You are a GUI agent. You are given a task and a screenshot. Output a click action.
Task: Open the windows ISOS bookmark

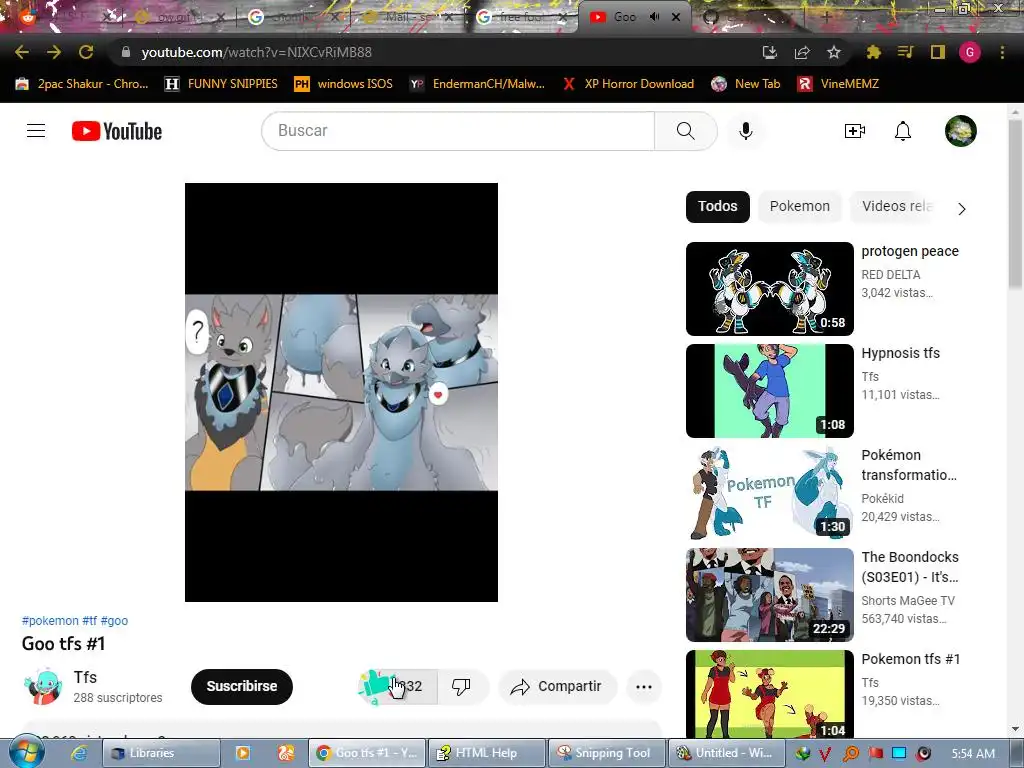coord(344,84)
